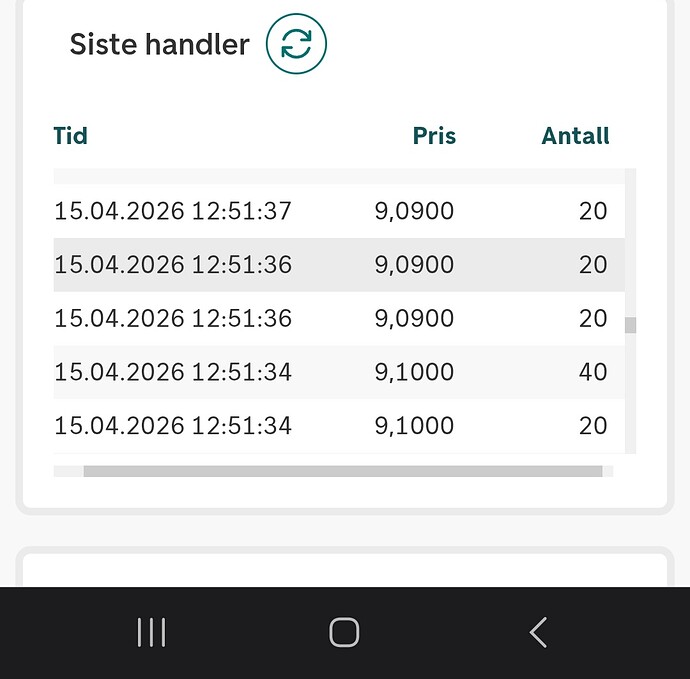Click the quantity 40 cell

click(592, 372)
